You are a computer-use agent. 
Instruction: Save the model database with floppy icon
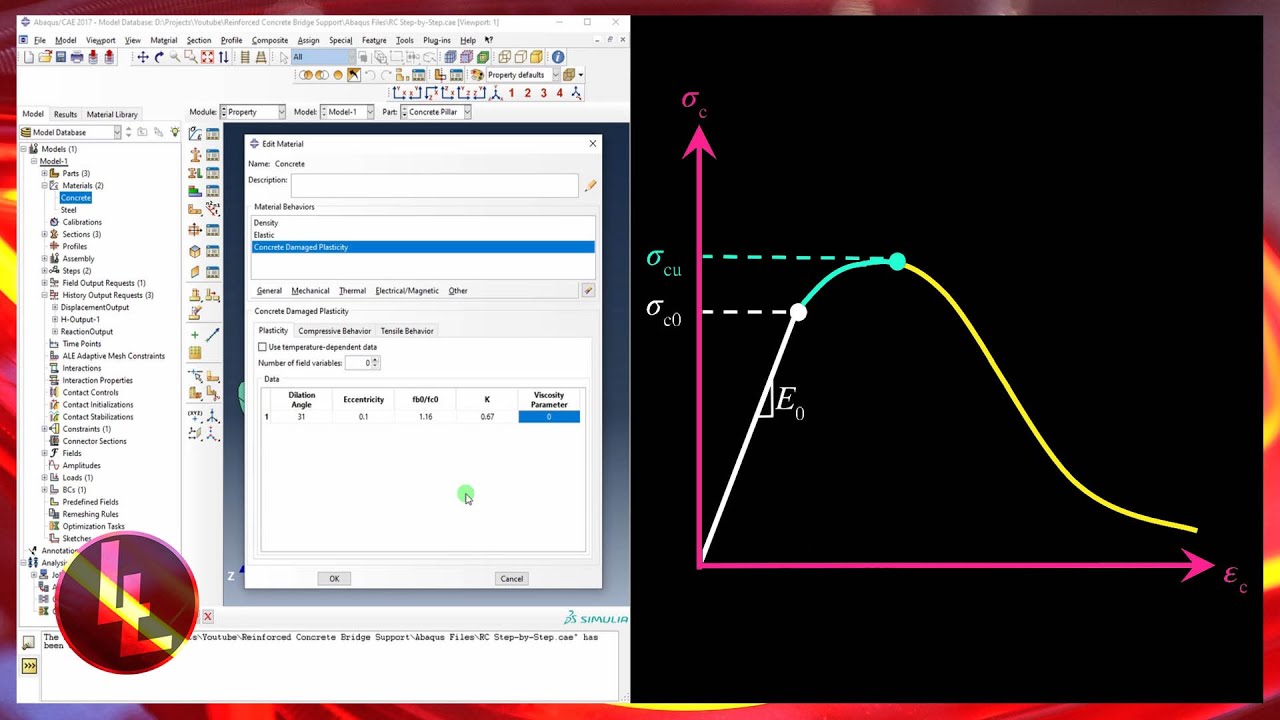tap(61, 57)
